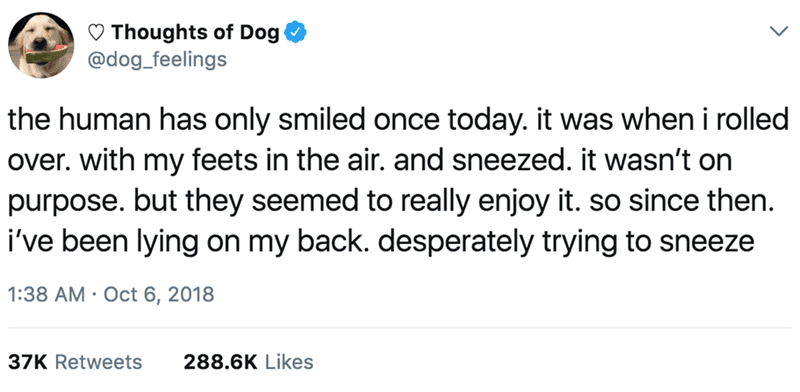Click the word "Dog" in the display name

point(260,34)
